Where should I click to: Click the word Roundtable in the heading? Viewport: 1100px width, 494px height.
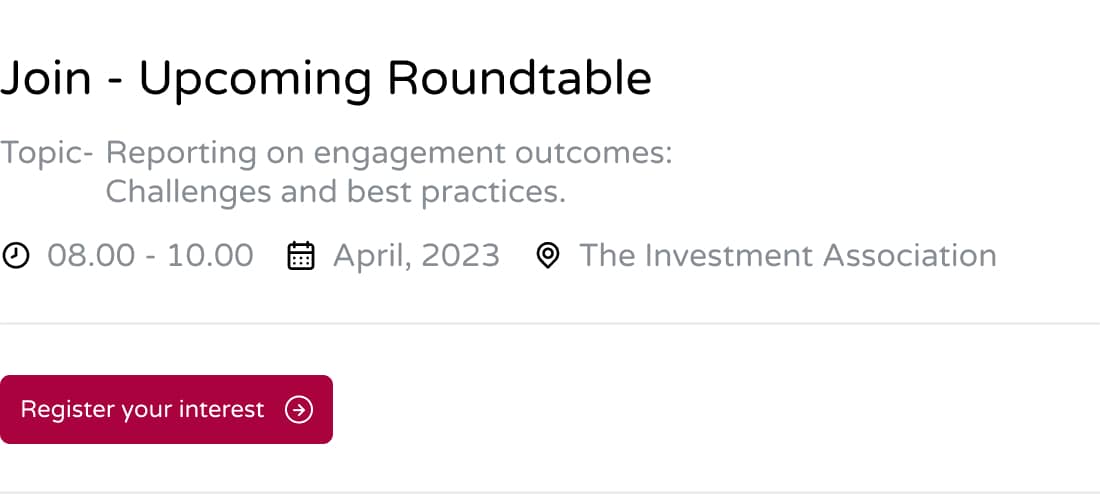[519, 77]
